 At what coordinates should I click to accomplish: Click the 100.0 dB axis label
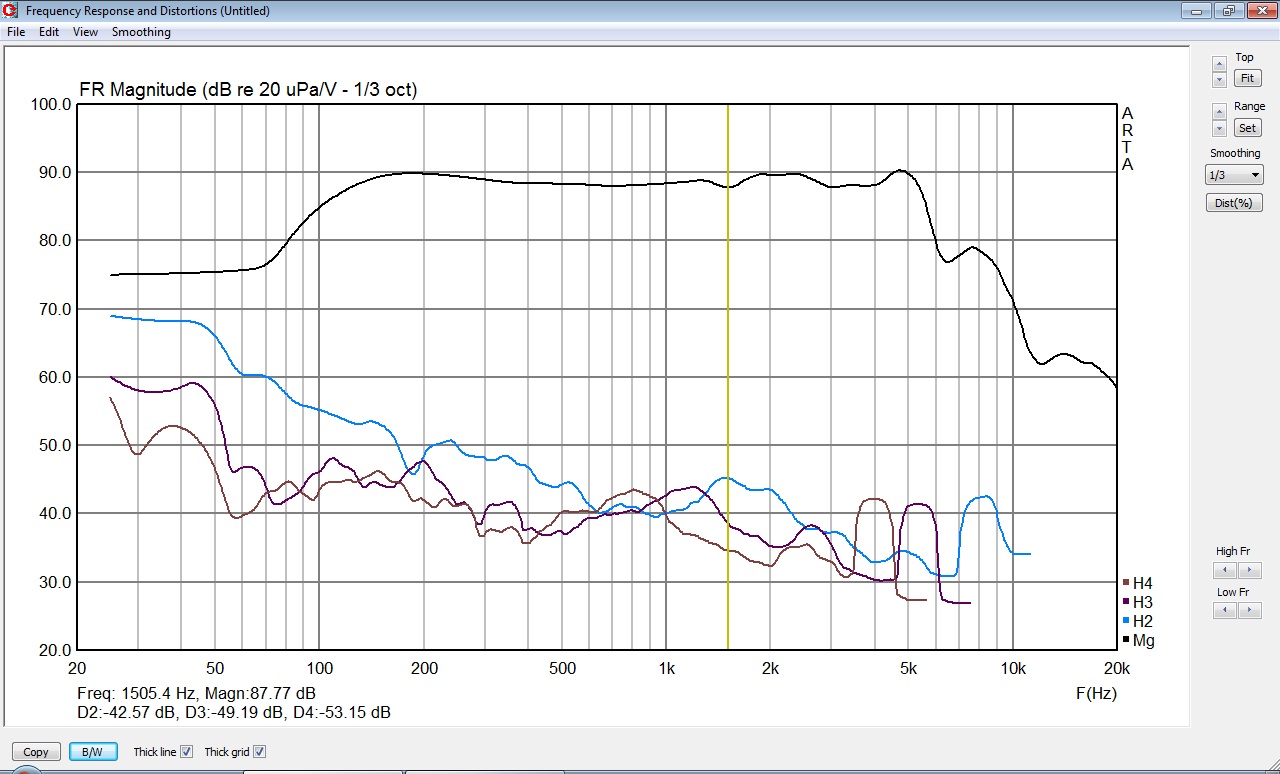51,104
